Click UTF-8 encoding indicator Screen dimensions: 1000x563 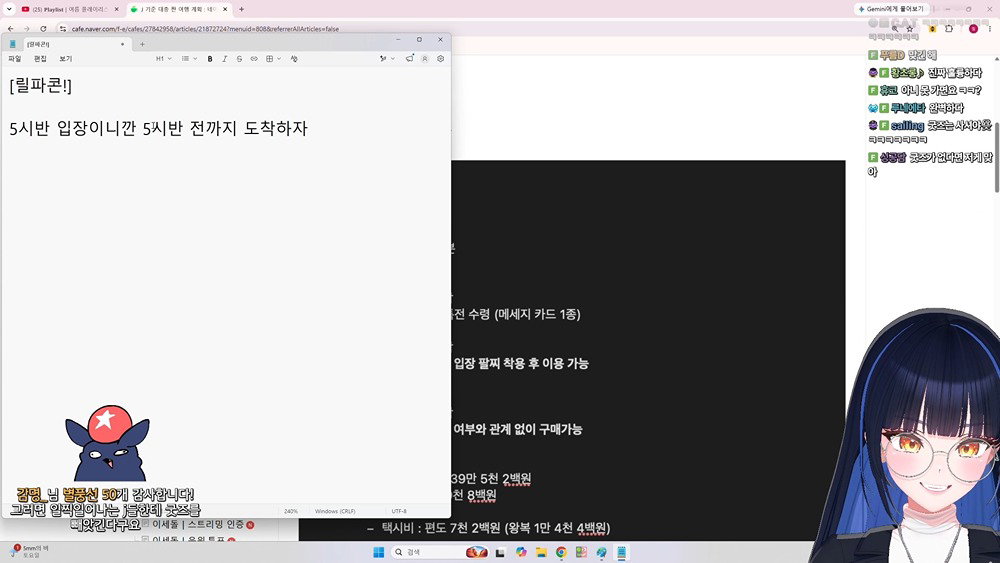(x=399, y=511)
